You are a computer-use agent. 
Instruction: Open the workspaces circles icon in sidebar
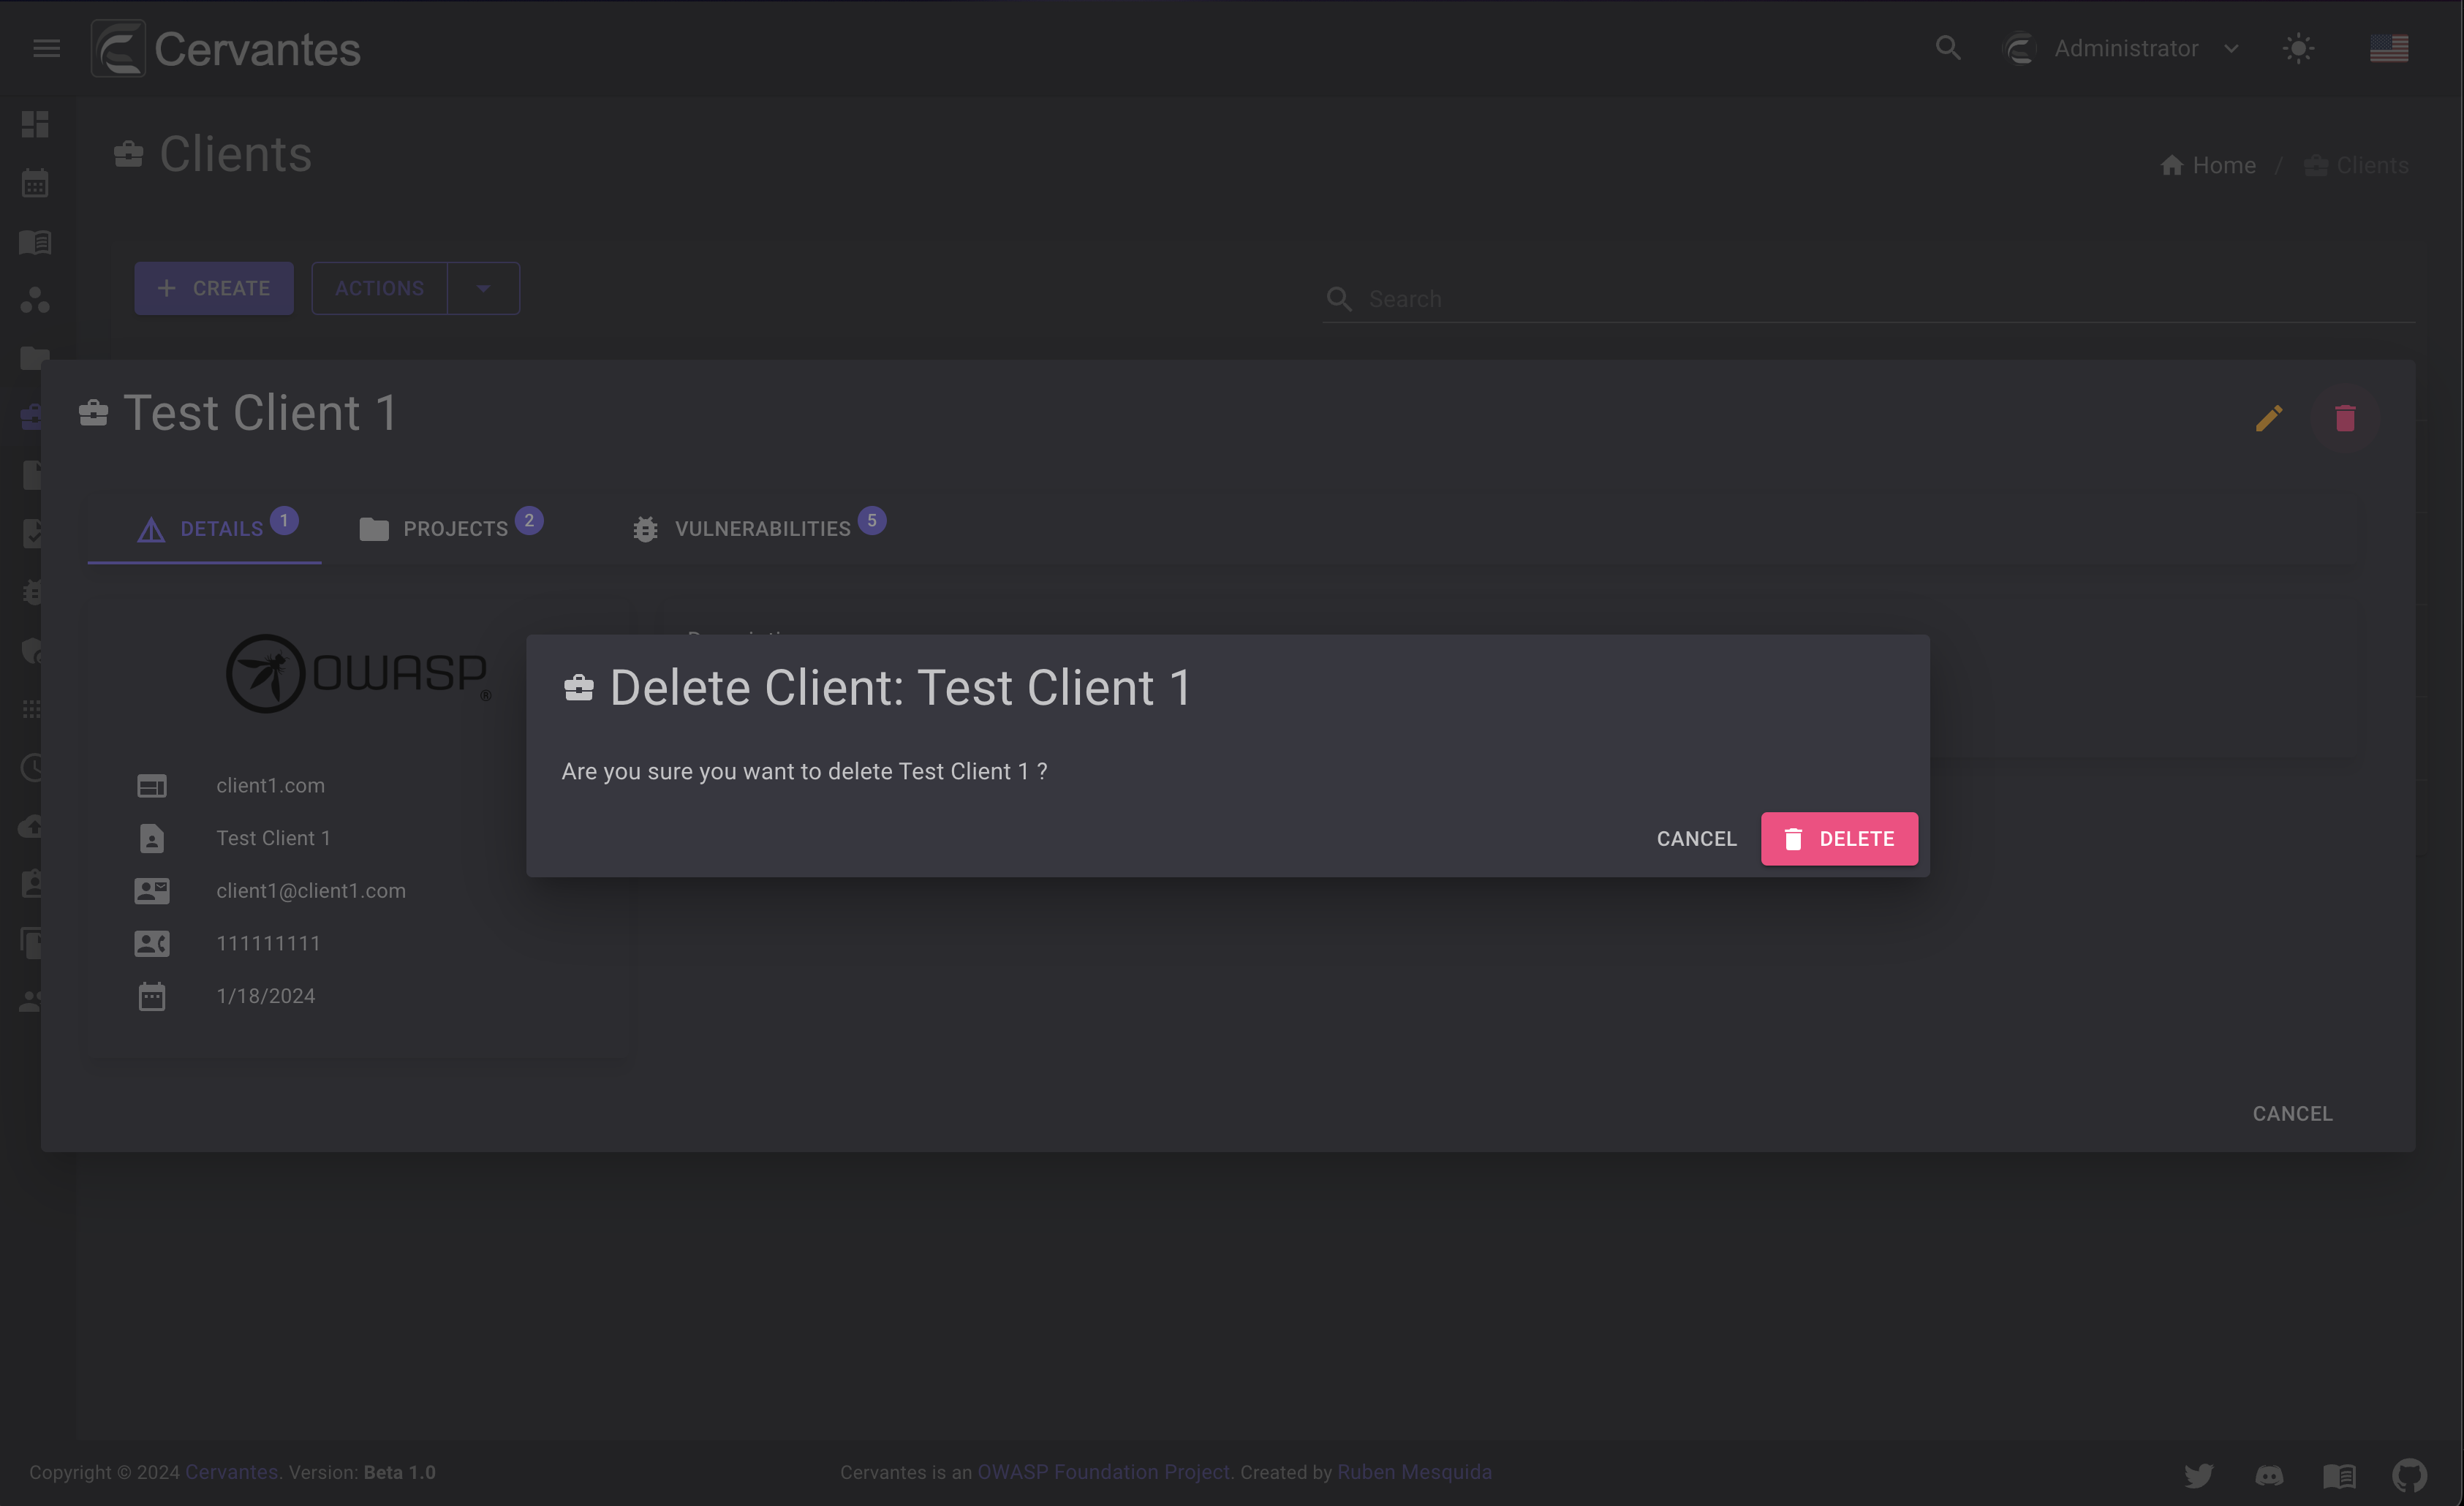point(35,300)
